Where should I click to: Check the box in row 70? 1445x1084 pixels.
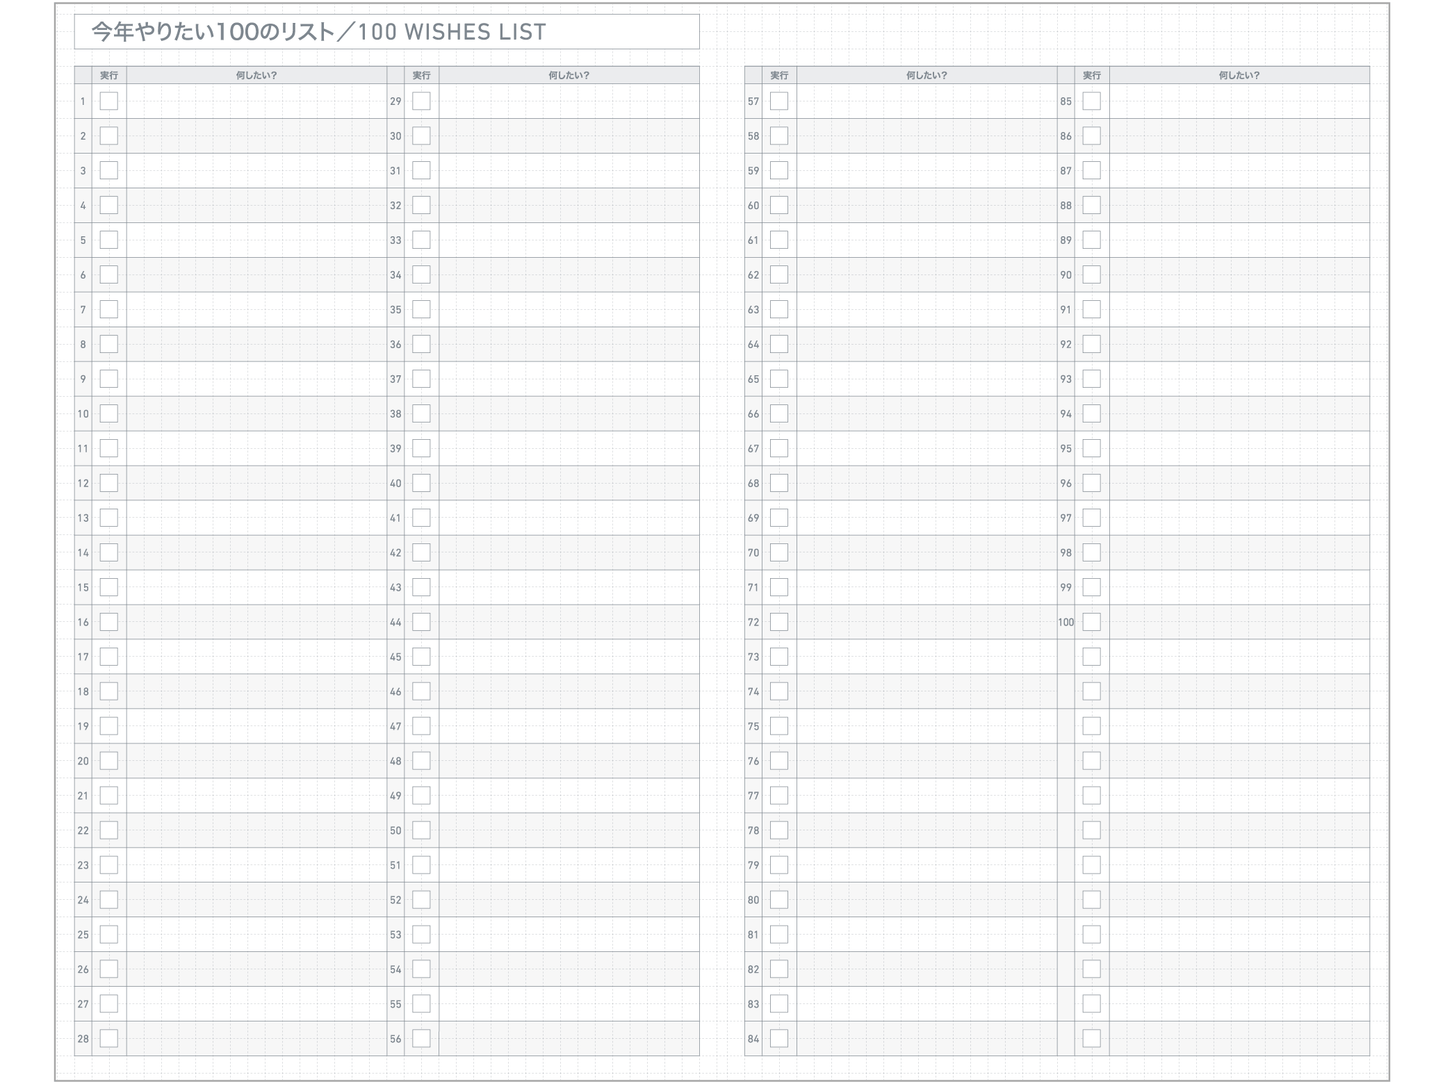click(779, 552)
